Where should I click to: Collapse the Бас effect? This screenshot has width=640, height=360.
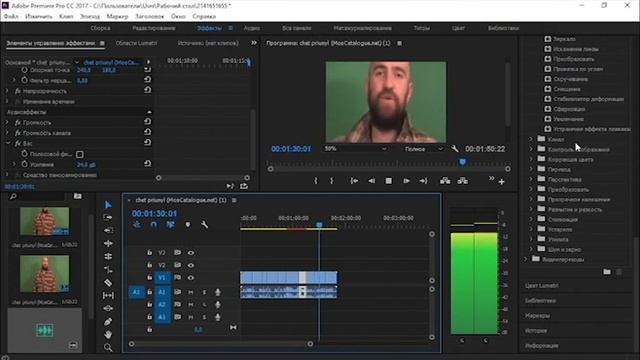click(8, 143)
